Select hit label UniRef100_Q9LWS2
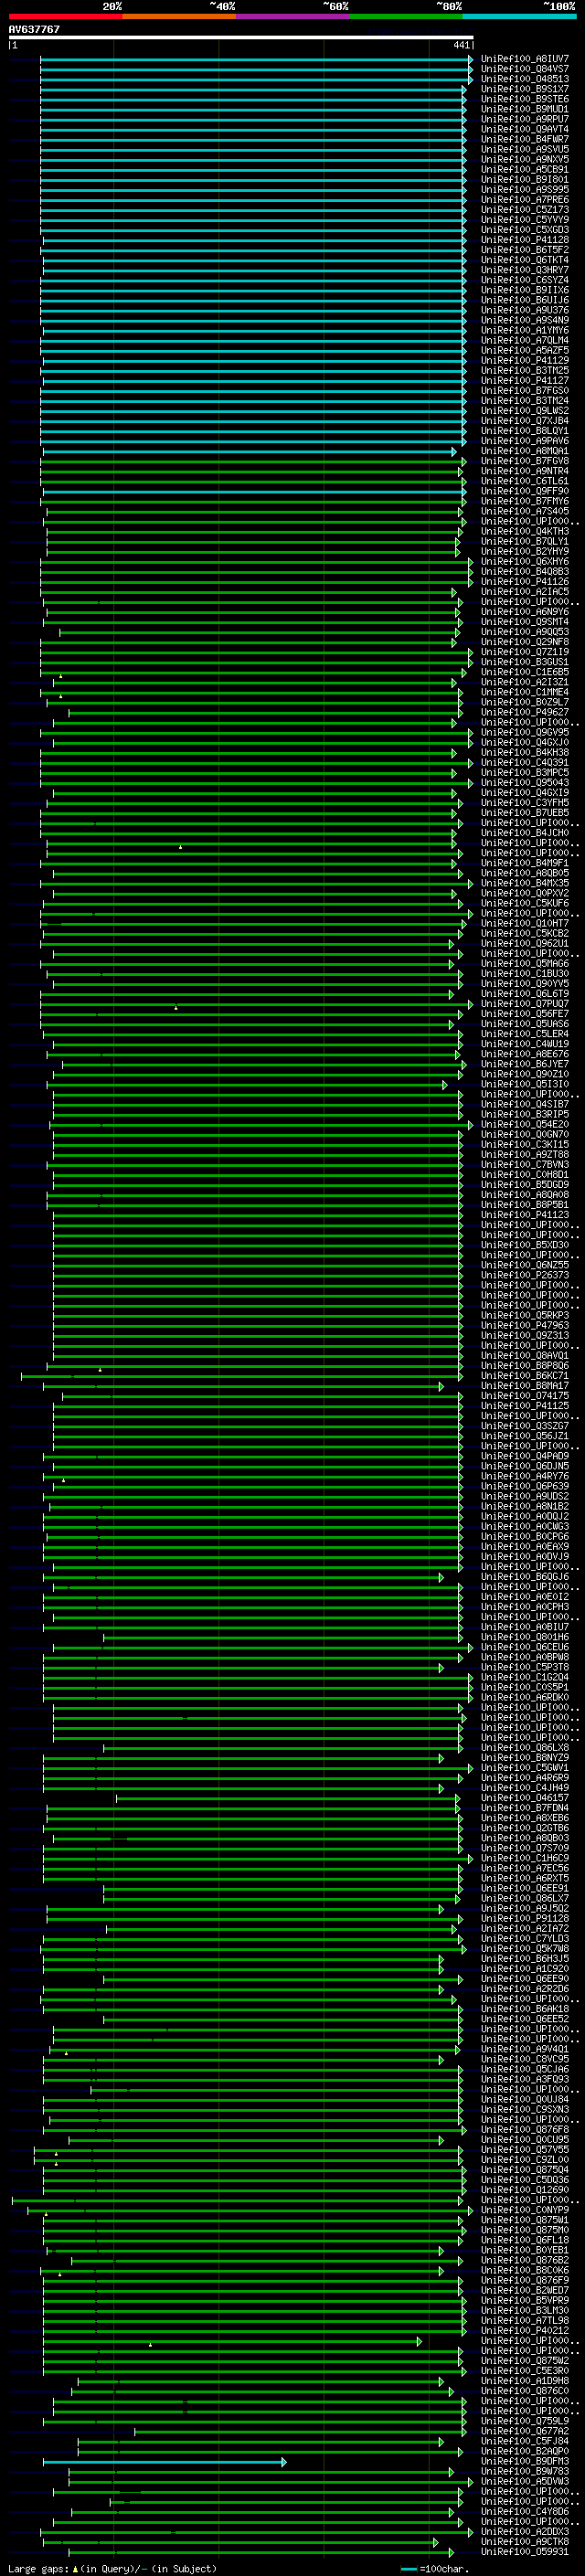 pyautogui.click(x=525, y=411)
